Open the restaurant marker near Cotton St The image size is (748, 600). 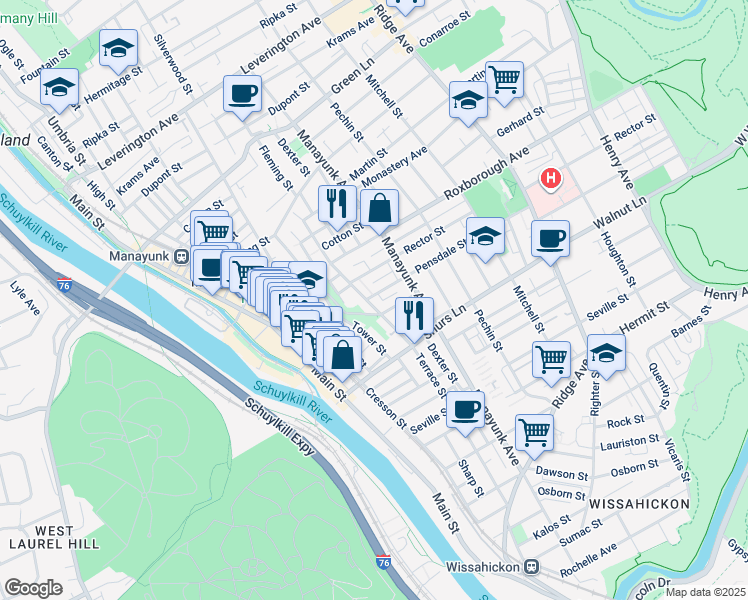pyautogui.click(x=338, y=207)
